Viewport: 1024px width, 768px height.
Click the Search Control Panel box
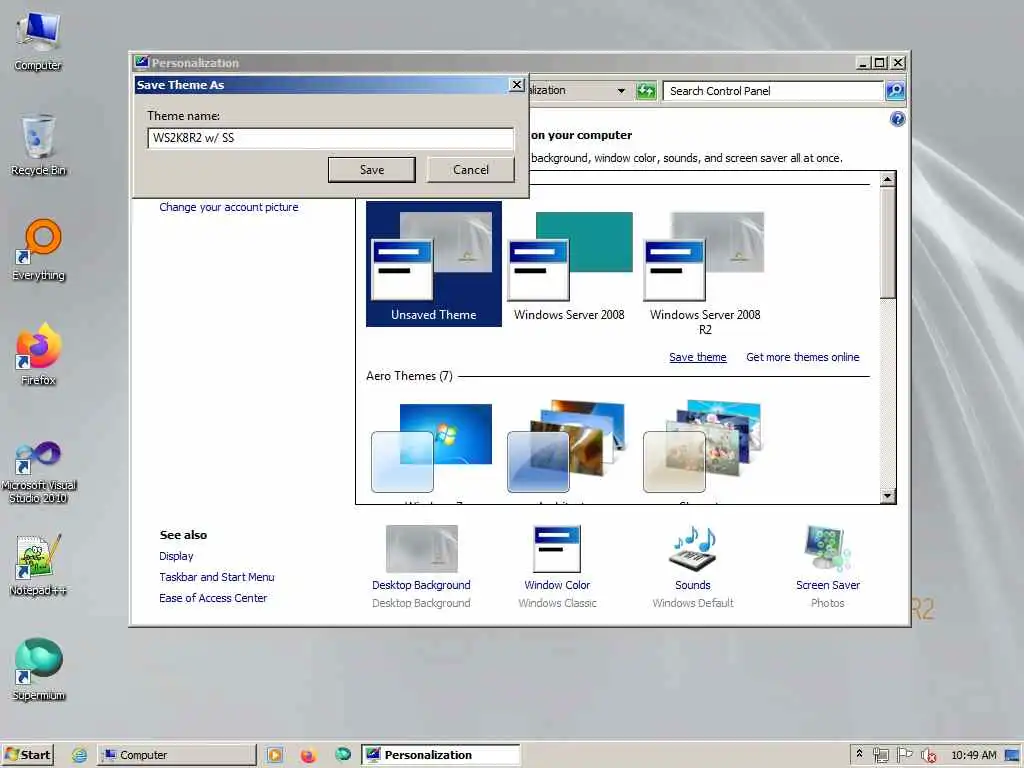click(773, 91)
